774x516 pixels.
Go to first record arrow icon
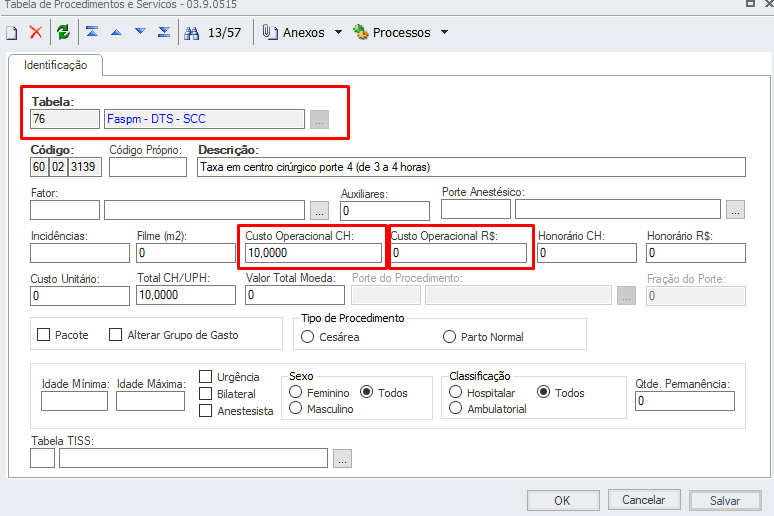click(92, 32)
